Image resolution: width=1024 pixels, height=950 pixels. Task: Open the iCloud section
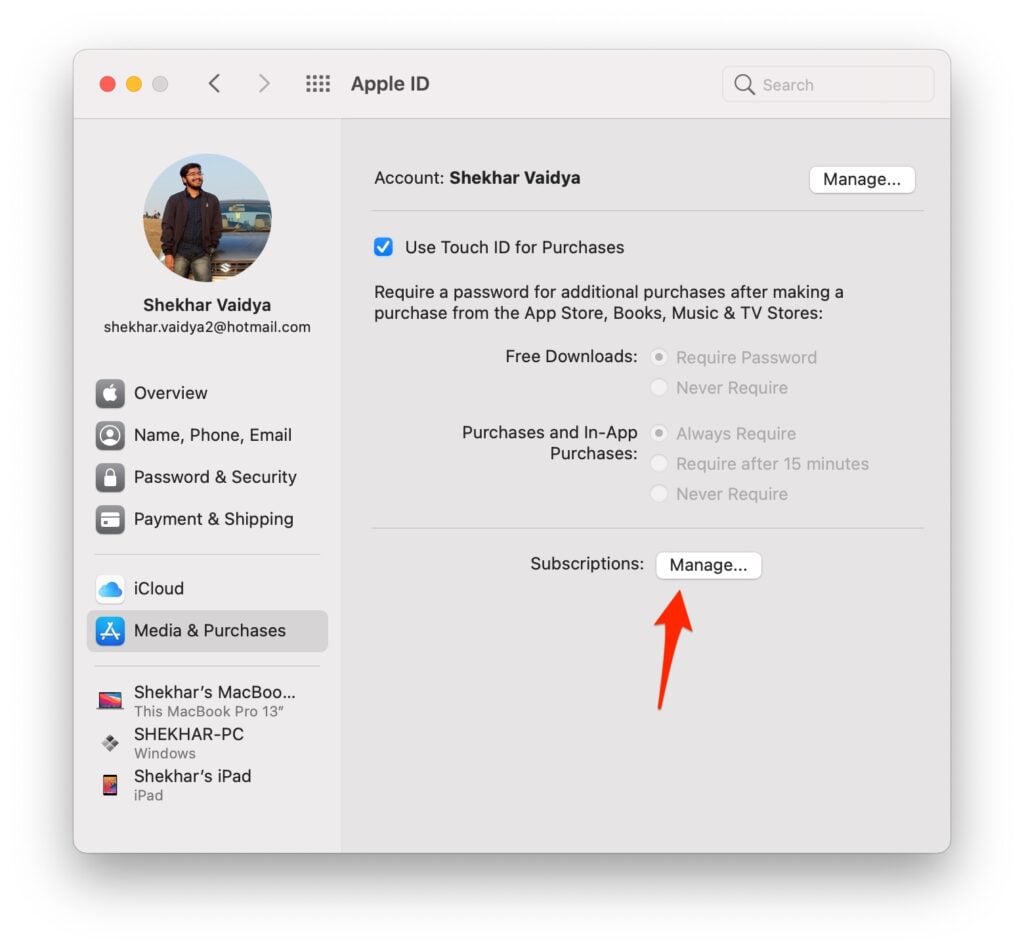pyautogui.click(x=207, y=589)
